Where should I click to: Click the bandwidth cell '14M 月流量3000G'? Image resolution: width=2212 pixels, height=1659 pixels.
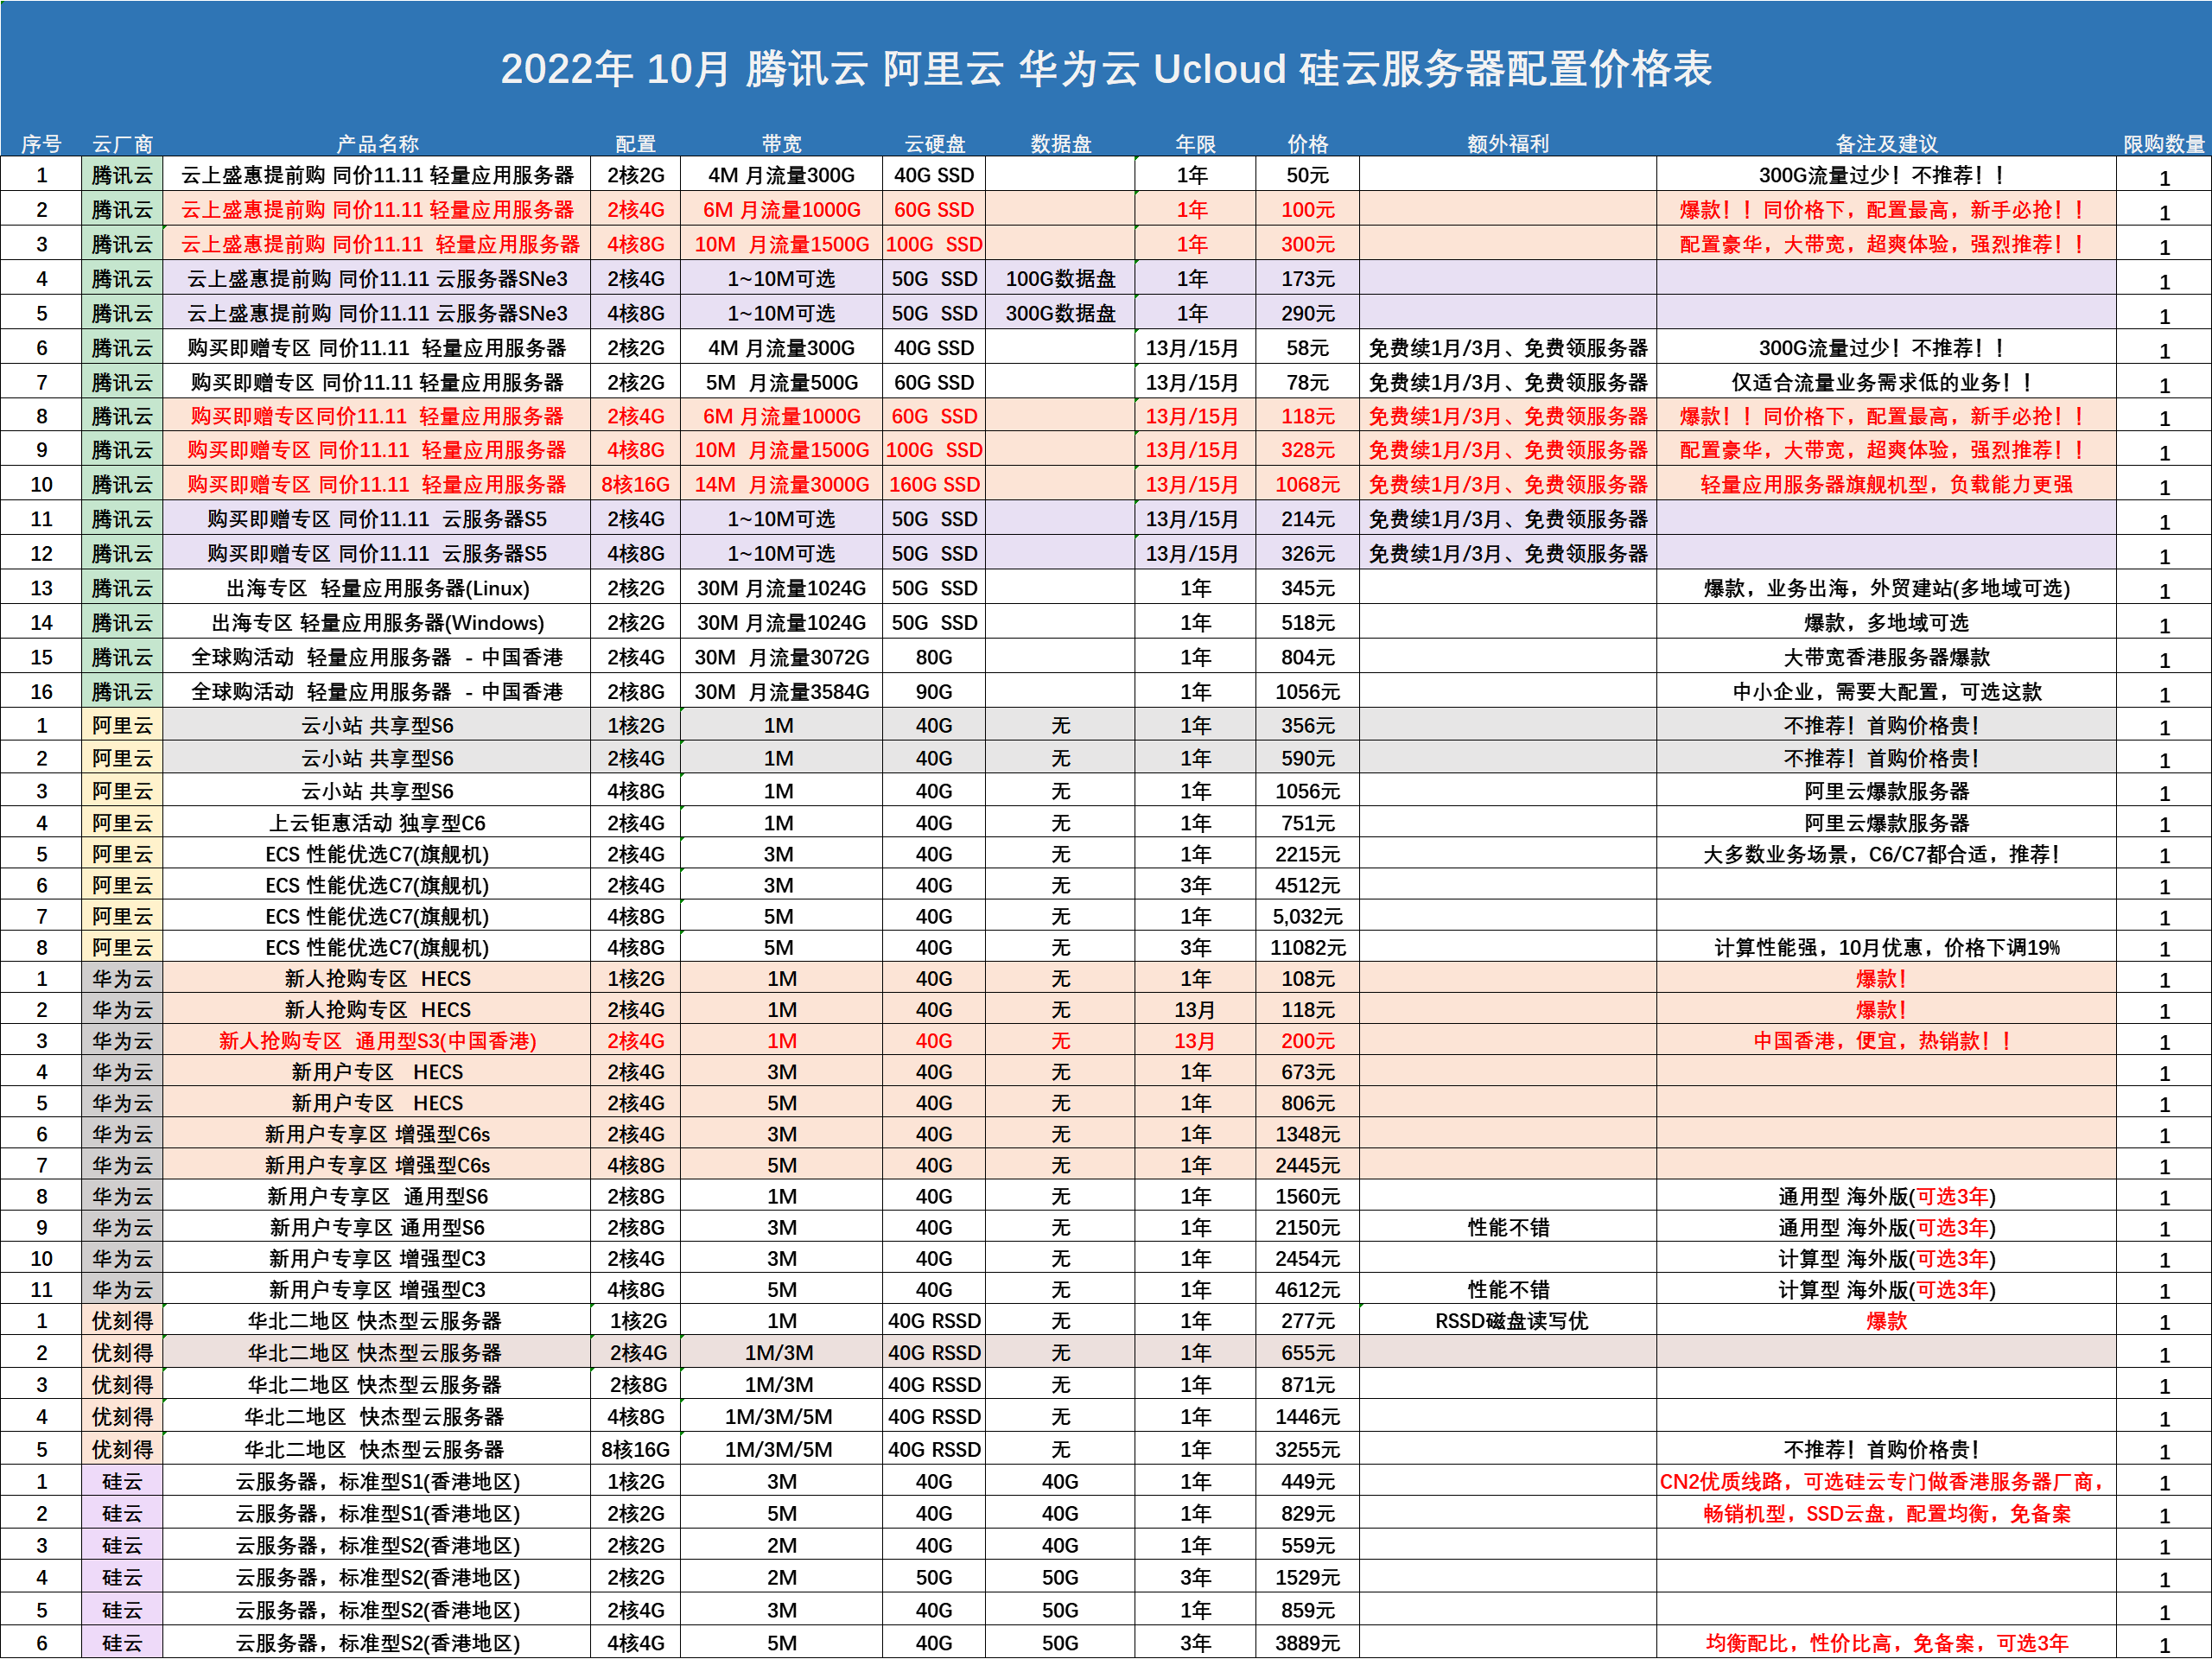coord(781,485)
